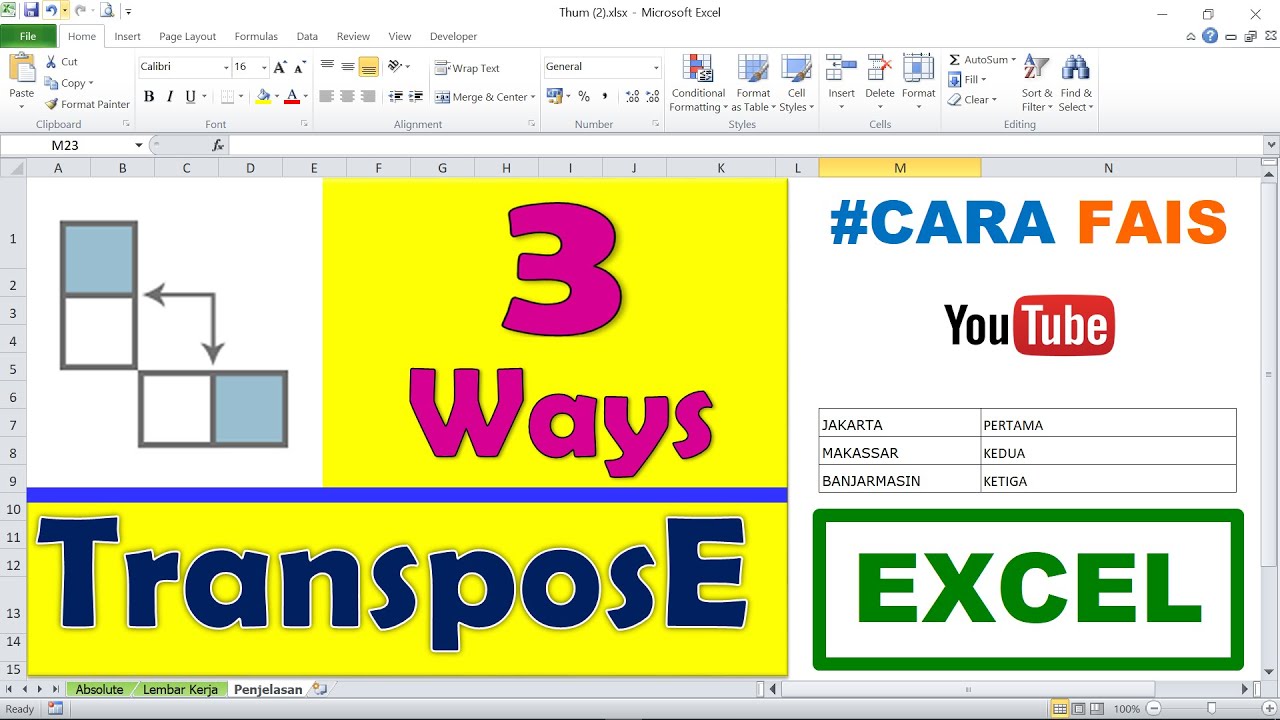Click the Save icon in Quick Access Toolbar

tap(31, 11)
